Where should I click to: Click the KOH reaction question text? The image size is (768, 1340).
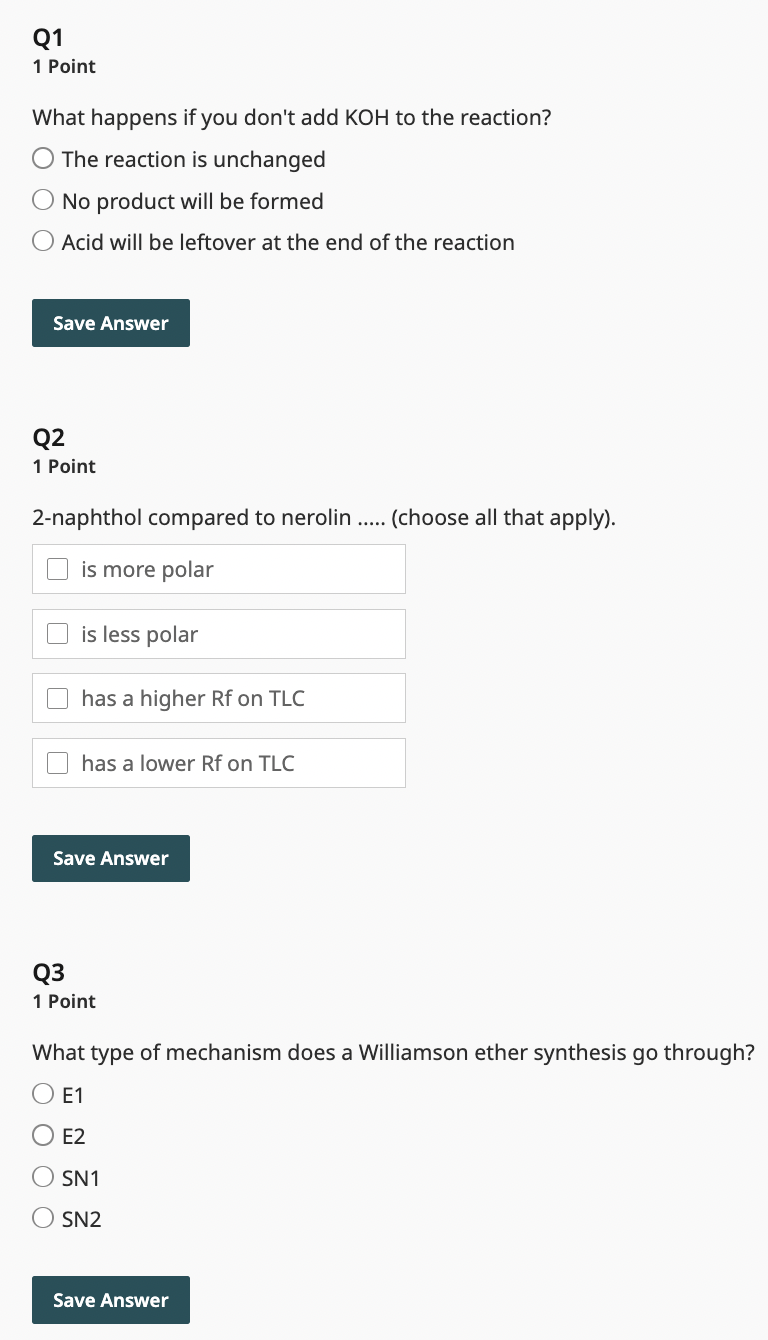click(290, 117)
